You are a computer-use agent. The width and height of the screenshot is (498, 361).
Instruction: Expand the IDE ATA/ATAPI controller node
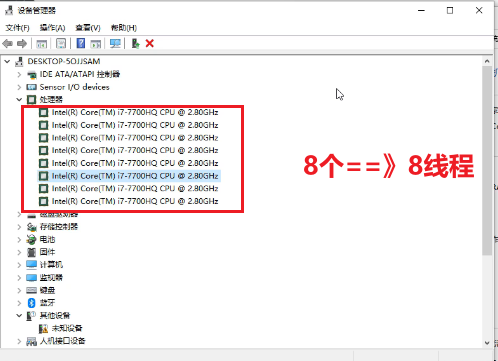click(19, 74)
